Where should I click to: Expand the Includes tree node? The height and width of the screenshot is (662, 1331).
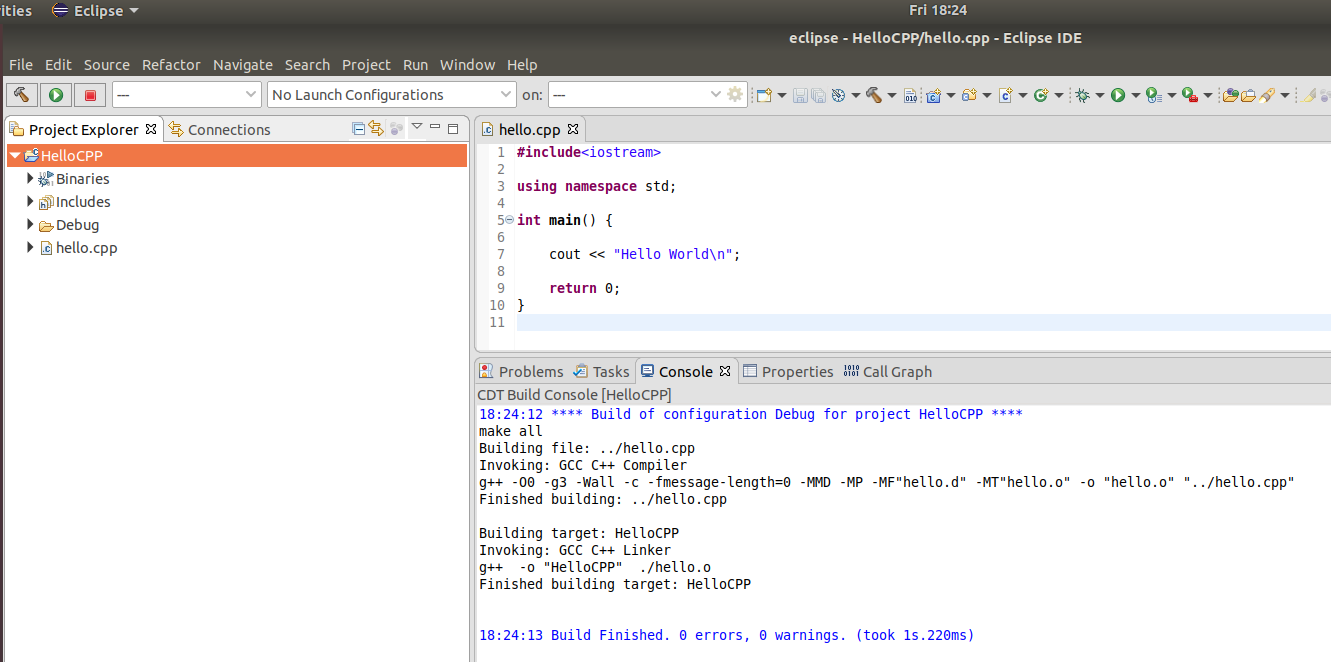[x=31, y=201]
